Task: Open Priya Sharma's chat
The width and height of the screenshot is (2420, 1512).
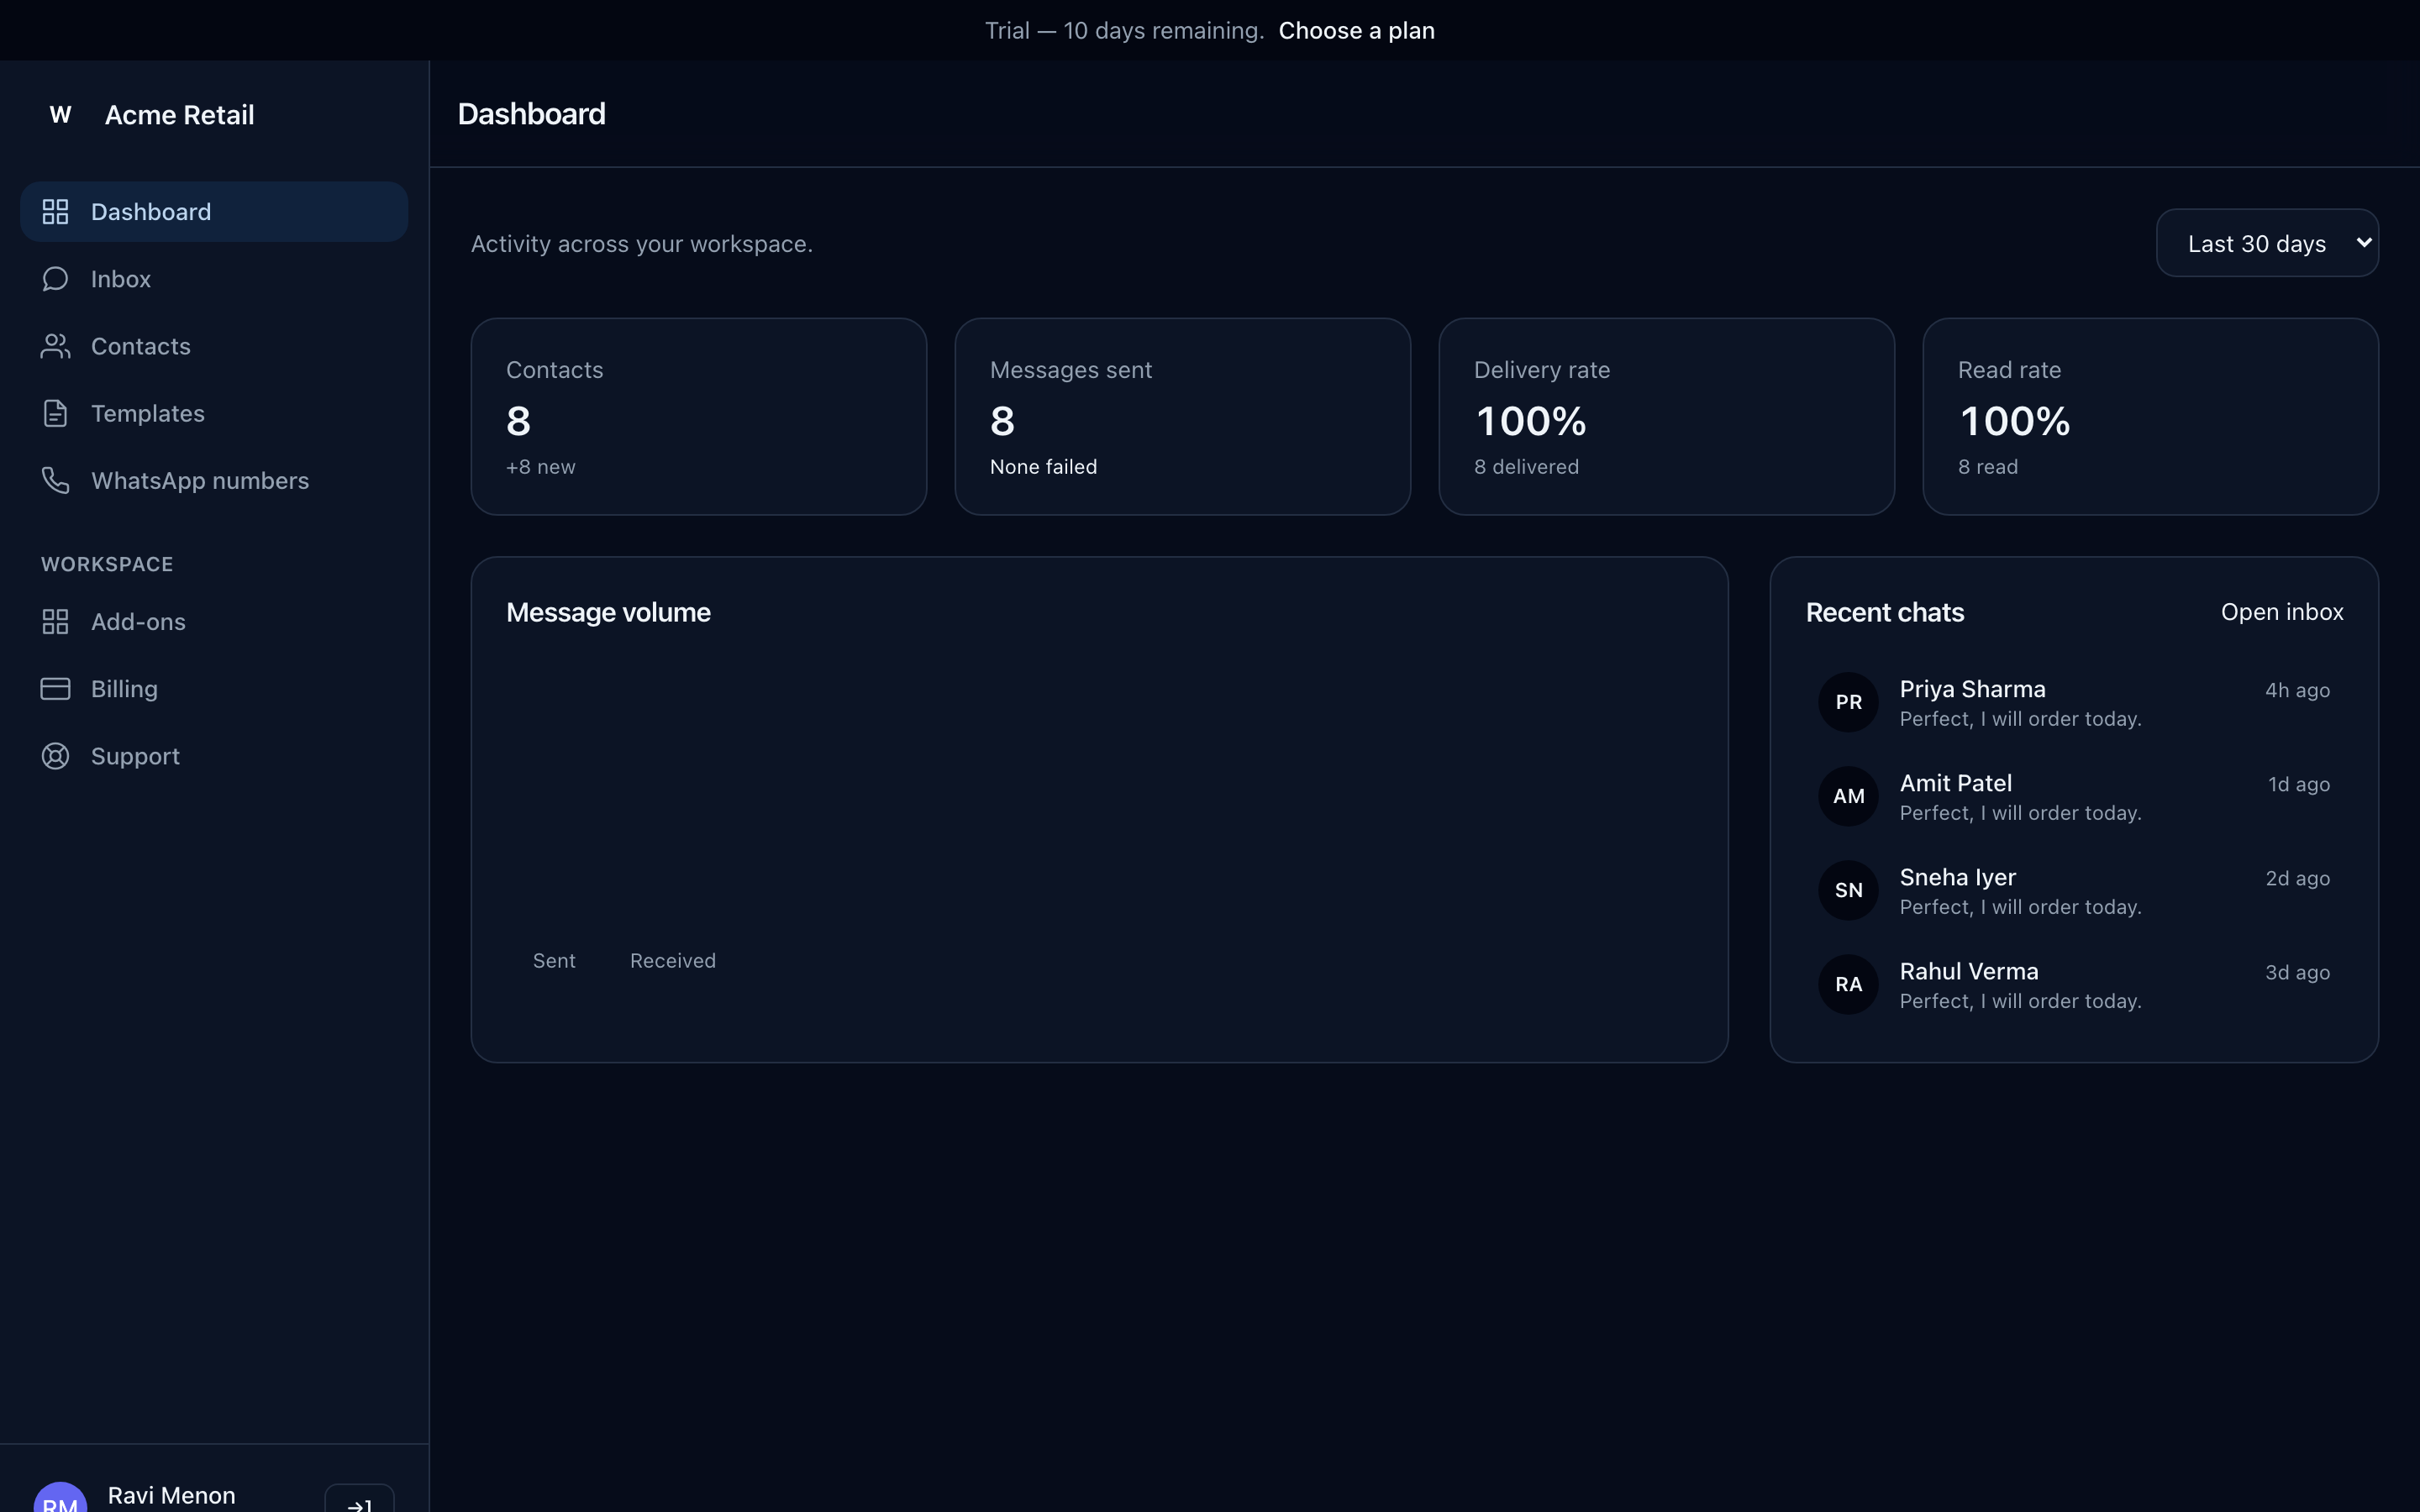Action: click(2074, 702)
